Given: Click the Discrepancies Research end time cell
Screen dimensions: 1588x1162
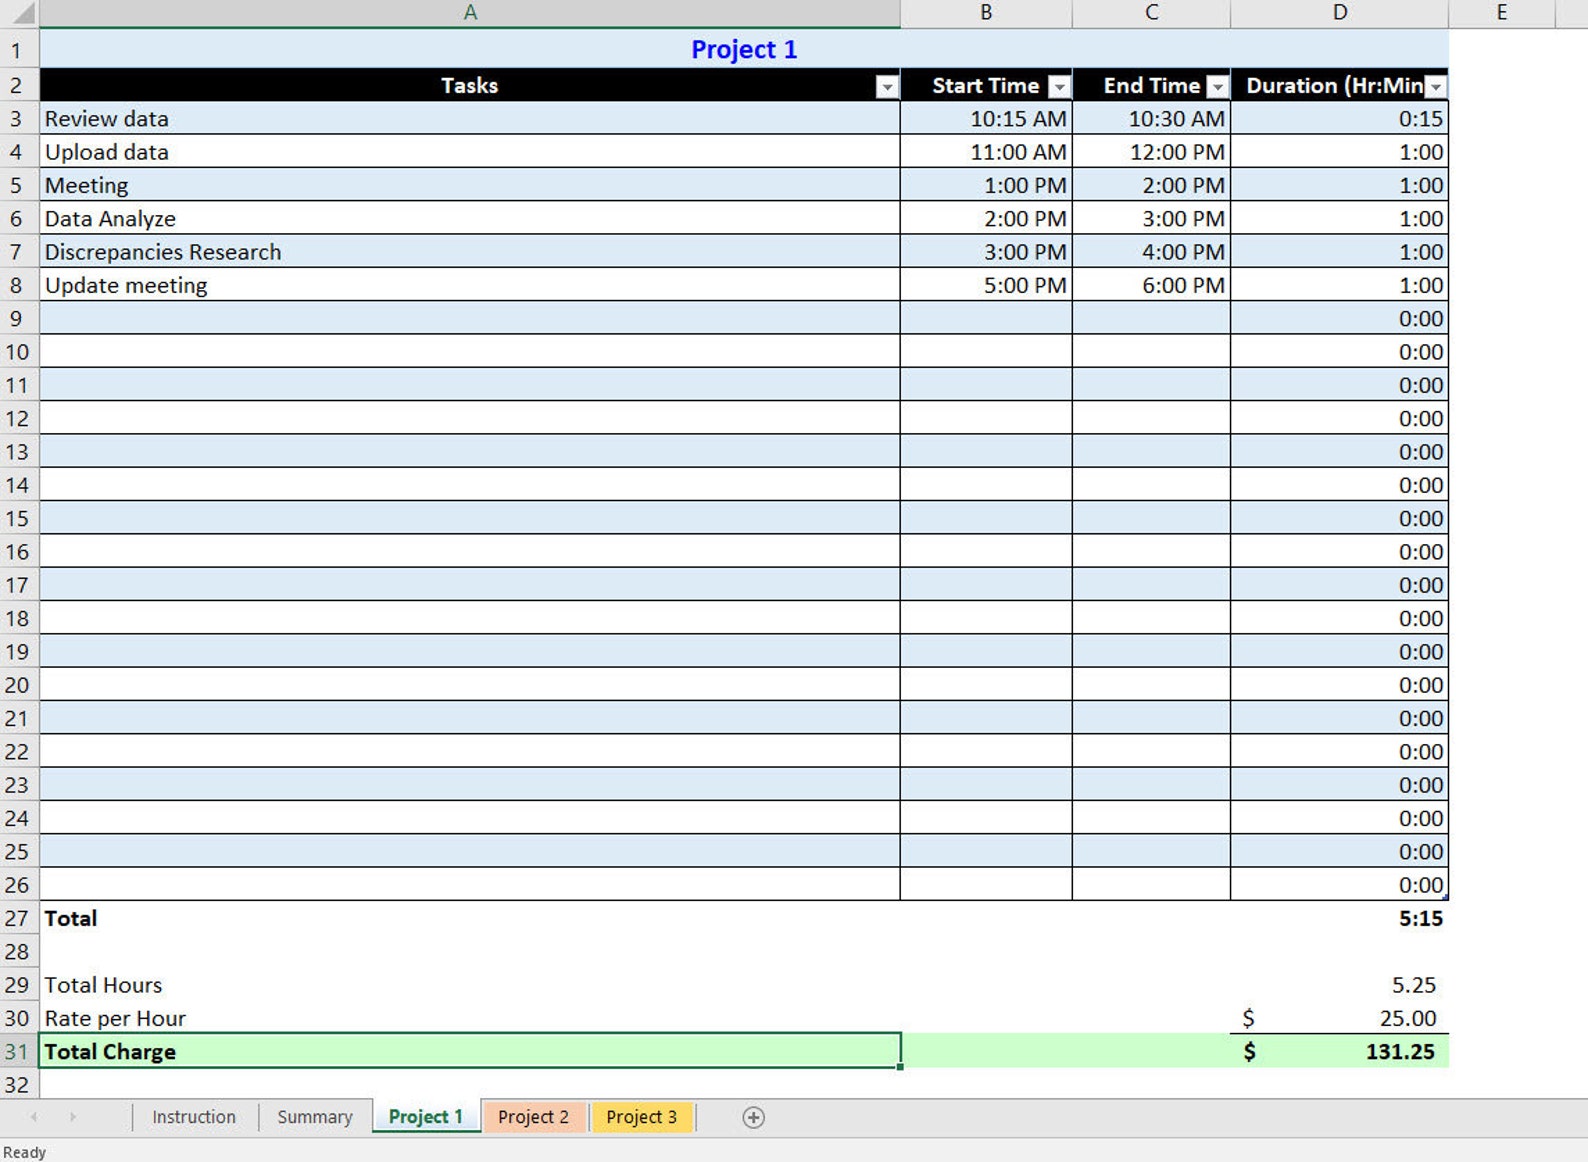Looking at the screenshot, I should 1152,251.
